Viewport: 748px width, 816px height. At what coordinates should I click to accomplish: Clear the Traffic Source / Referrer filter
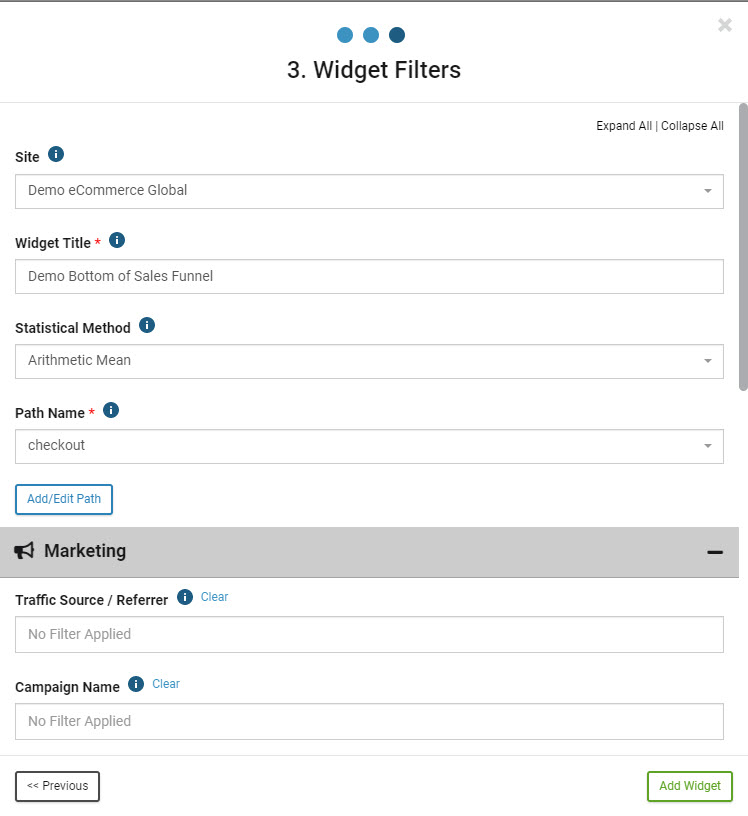click(214, 597)
